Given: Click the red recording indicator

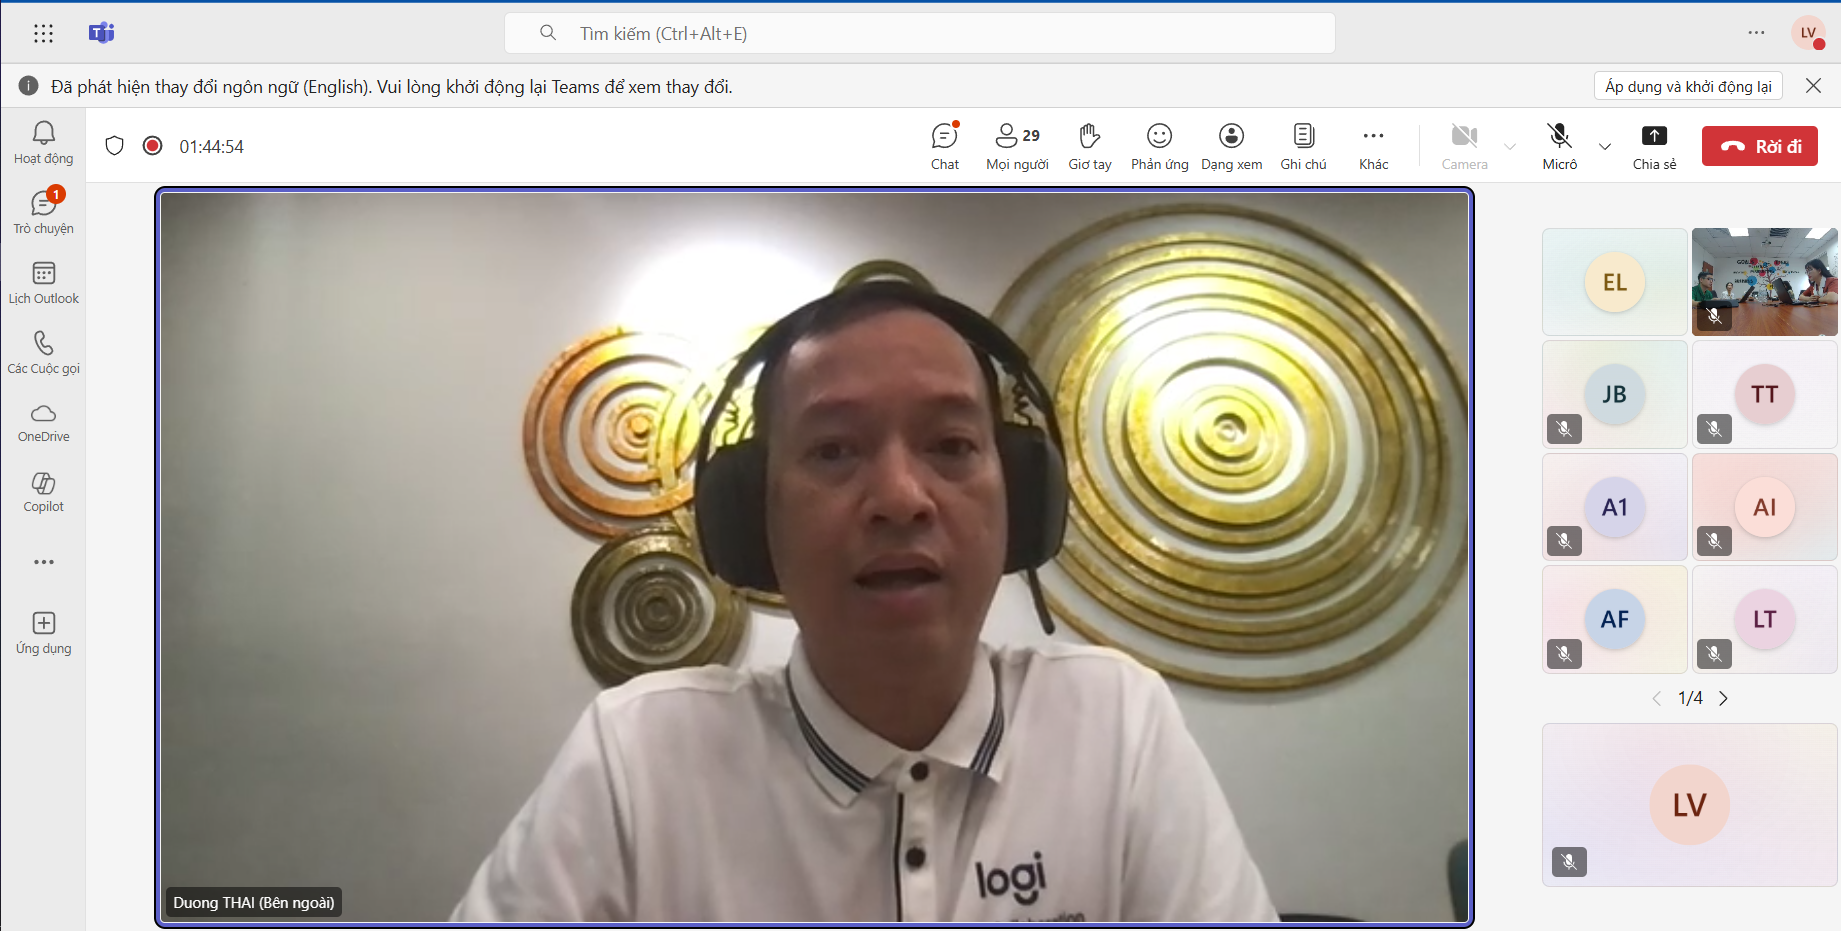Looking at the screenshot, I should coord(153,146).
